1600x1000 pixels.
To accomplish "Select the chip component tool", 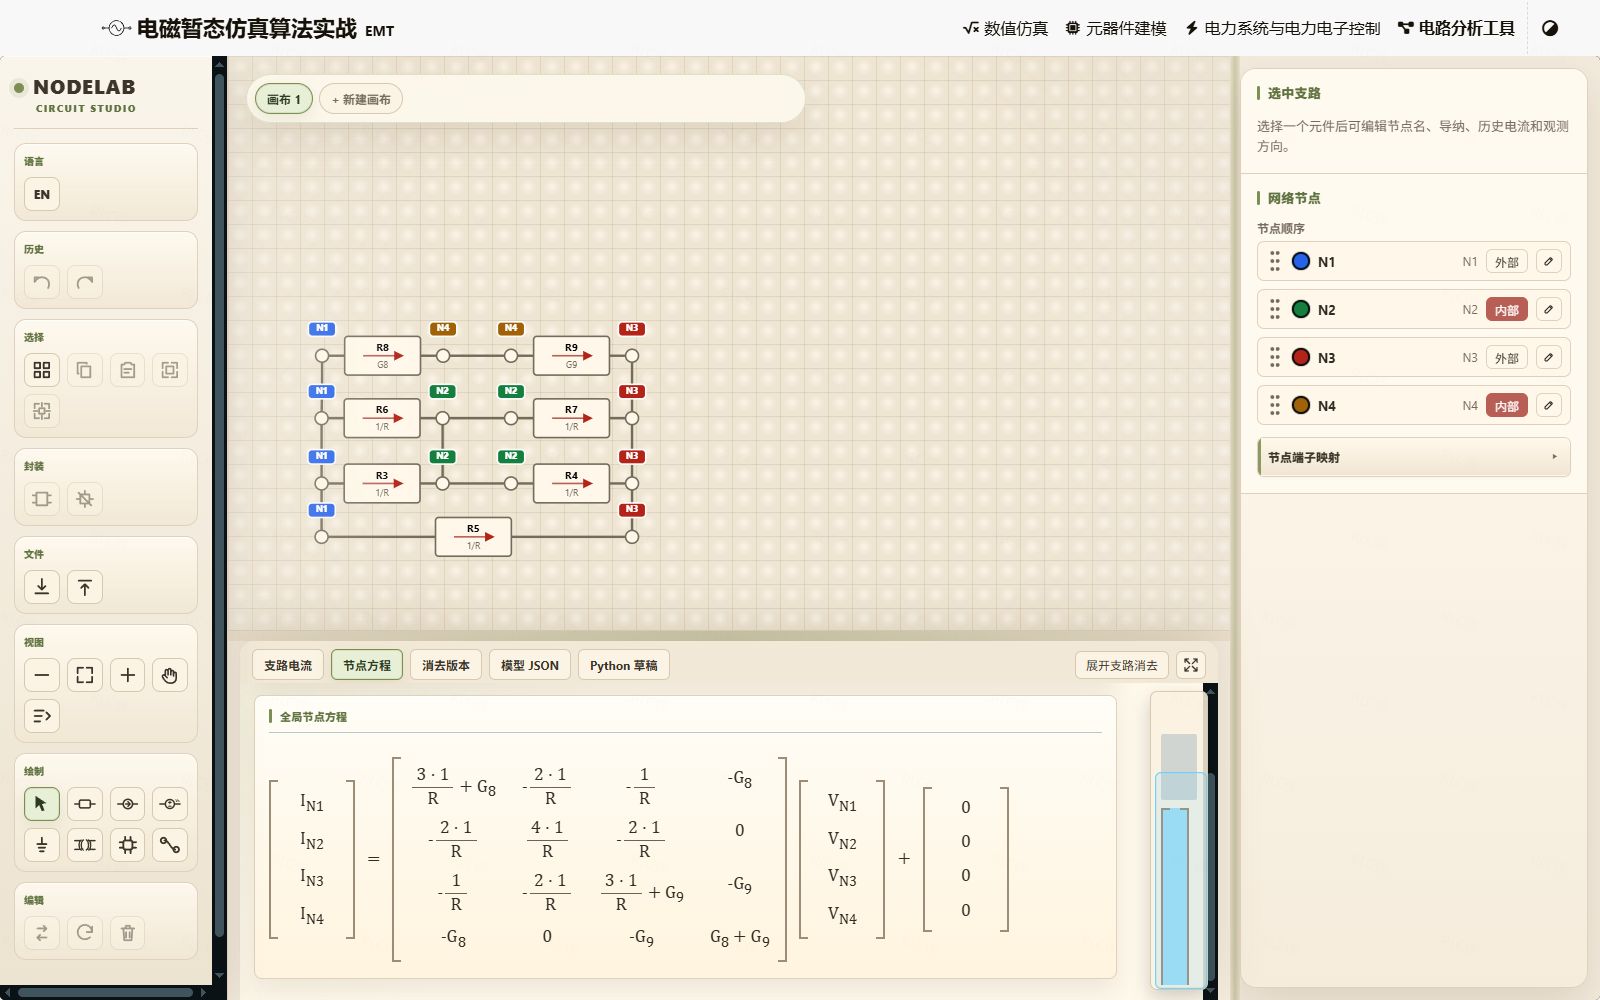I will [128, 846].
